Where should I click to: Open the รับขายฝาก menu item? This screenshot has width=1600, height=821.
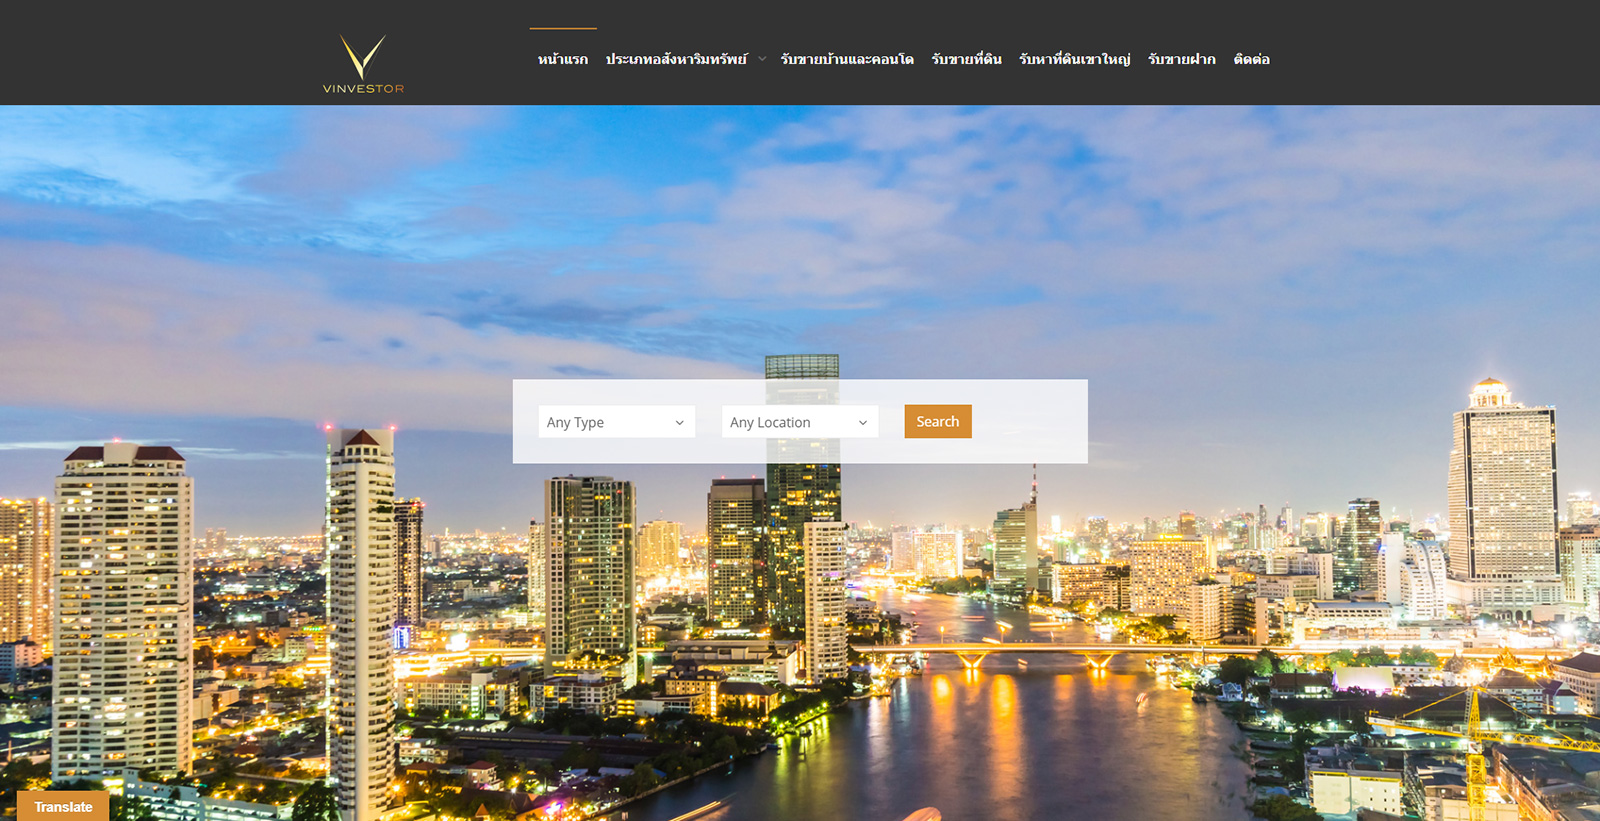(x=1182, y=59)
